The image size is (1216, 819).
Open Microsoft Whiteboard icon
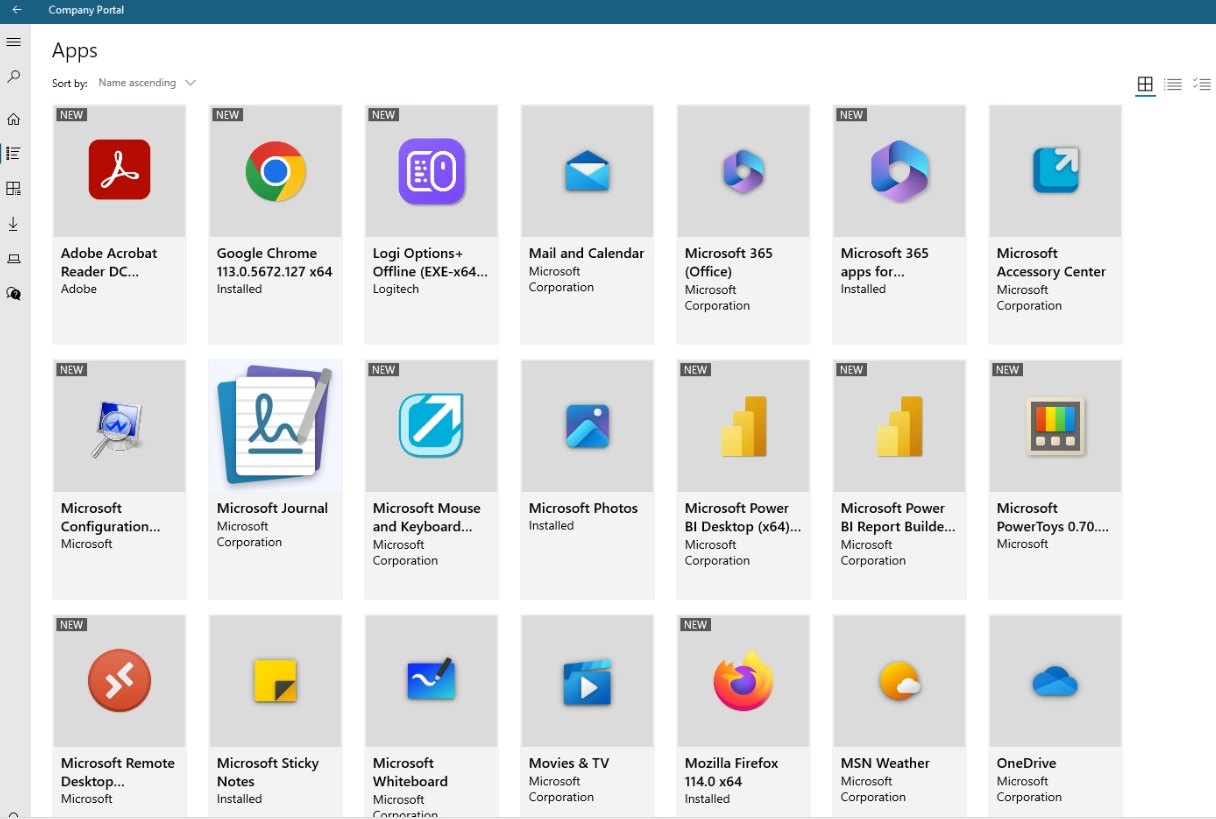[x=432, y=681]
